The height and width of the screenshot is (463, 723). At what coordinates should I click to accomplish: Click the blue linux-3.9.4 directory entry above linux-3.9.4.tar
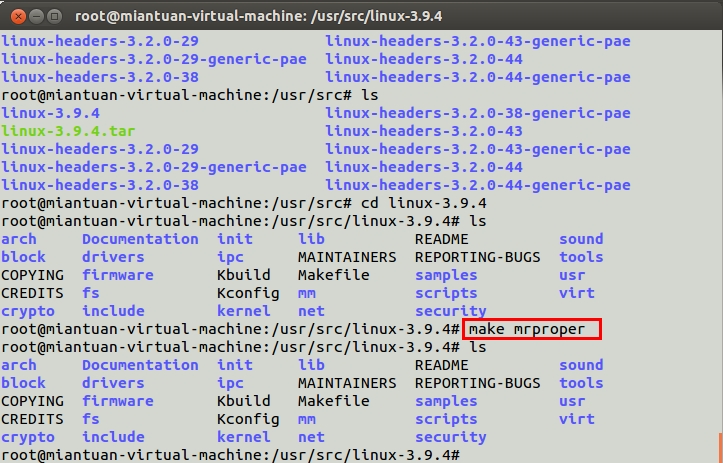click(50, 113)
